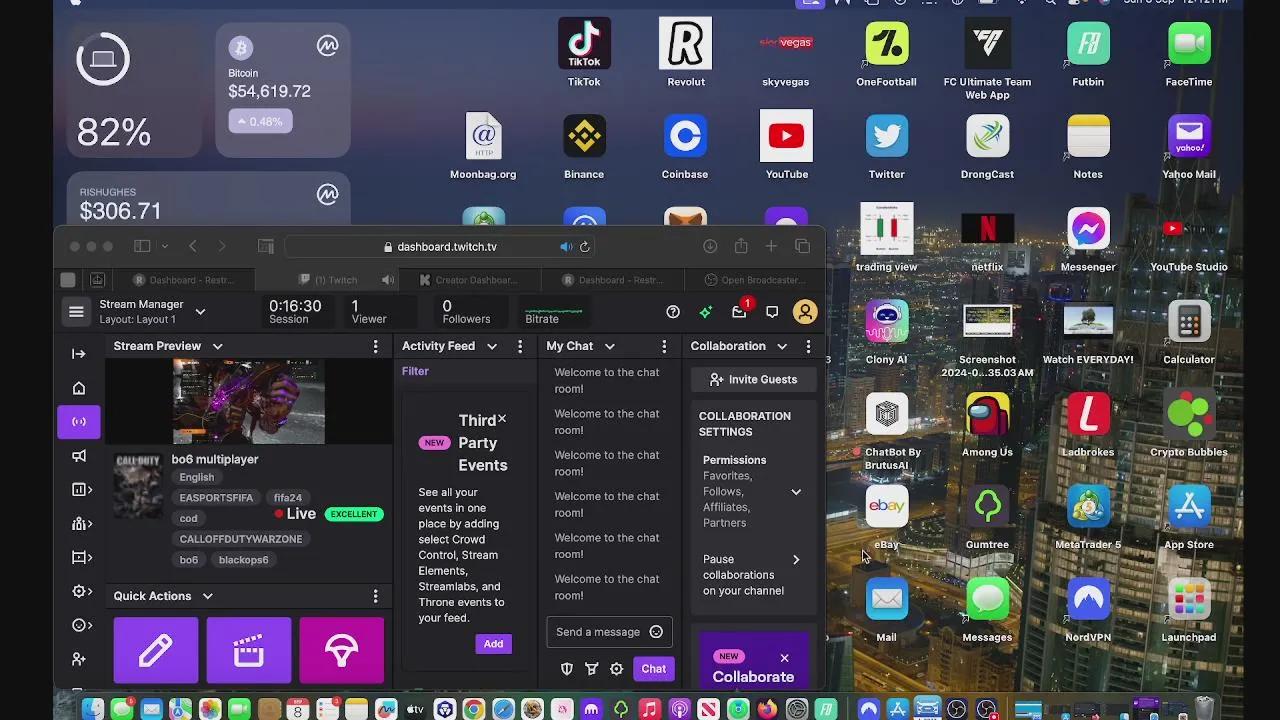
Task: Click the Raid Channel parachute quick action
Action: [341, 650]
